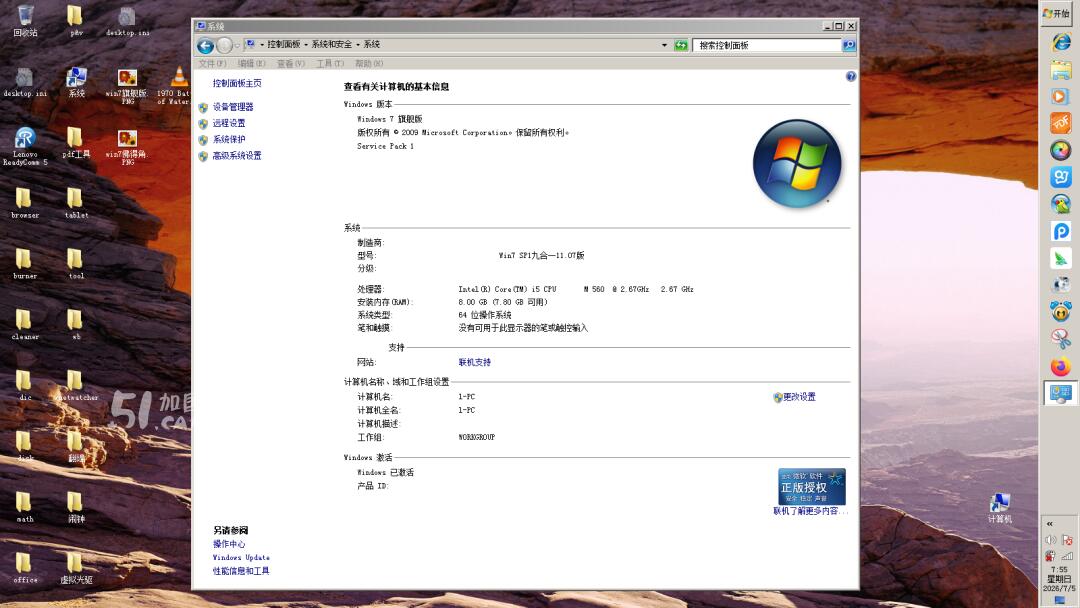This screenshot has width=1080, height=608.
Task: Open the scissors snipping taskbar icon
Action: coord(1061,339)
